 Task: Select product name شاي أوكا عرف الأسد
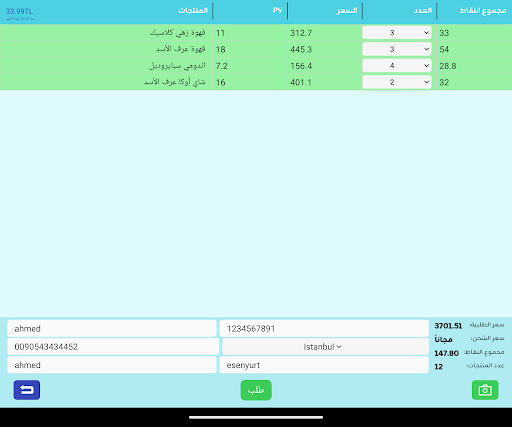click(174, 82)
